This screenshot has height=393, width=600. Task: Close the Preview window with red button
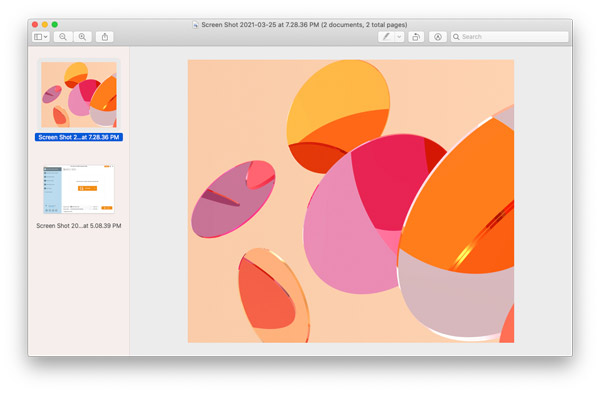click(35, 24)
